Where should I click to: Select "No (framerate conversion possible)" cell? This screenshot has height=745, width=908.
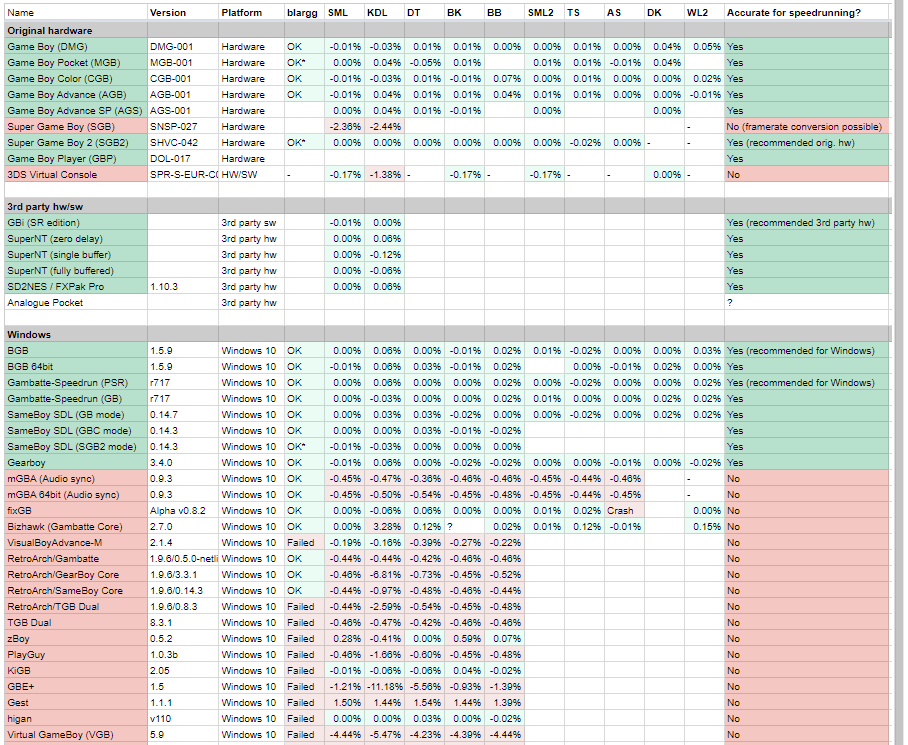point(807,126)
